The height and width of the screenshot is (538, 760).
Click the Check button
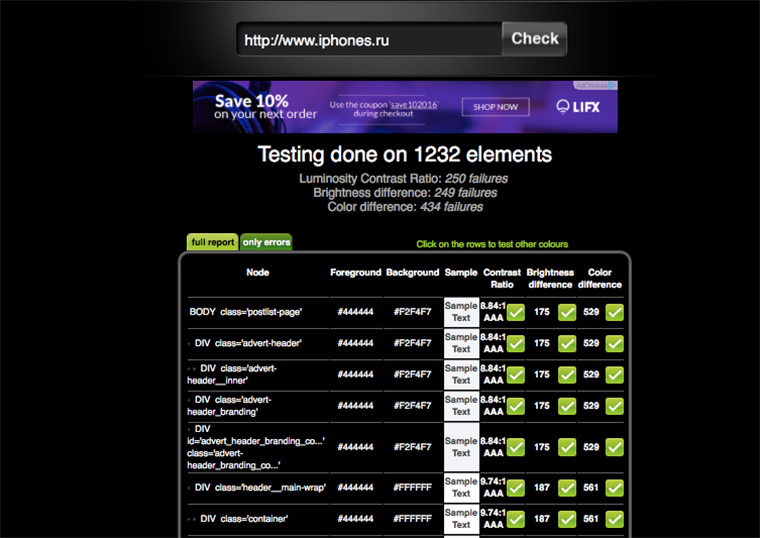click(x=534, y=39)
